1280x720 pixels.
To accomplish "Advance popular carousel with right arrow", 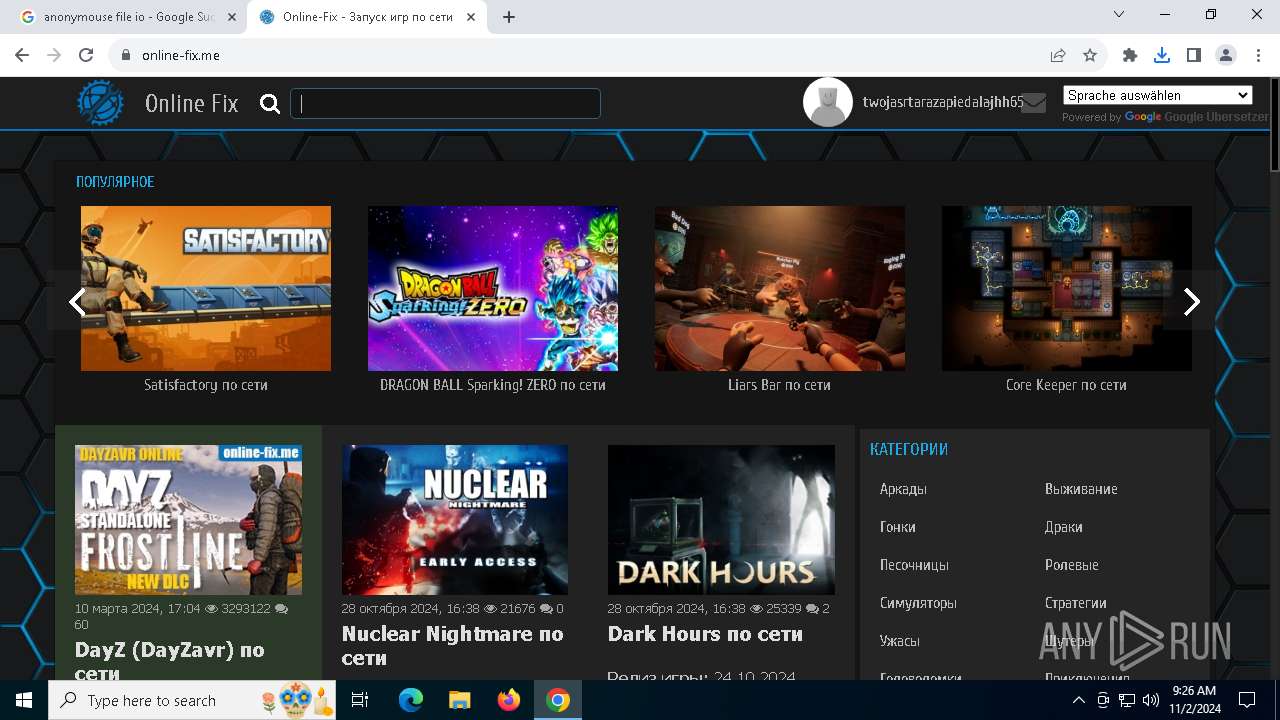I will [x=1191, y=302].
